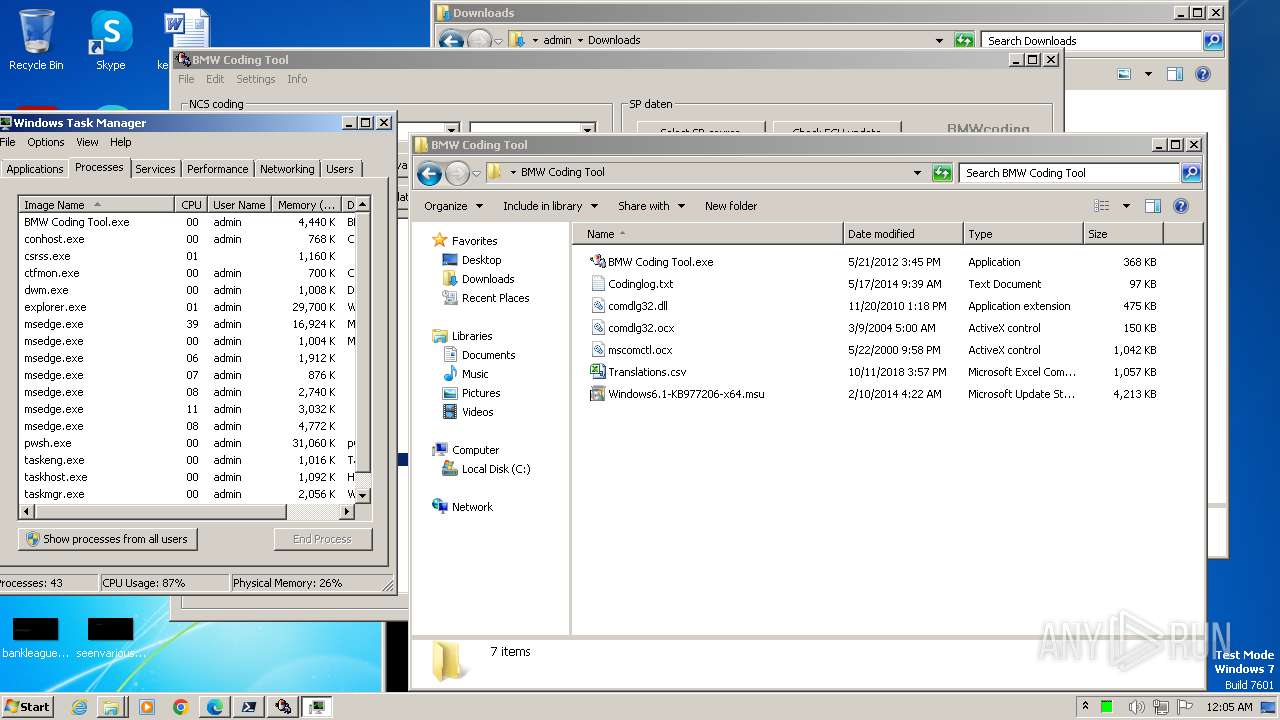
Task: Open Options menu in Task Manager
Action: click(x=46, y=142)
